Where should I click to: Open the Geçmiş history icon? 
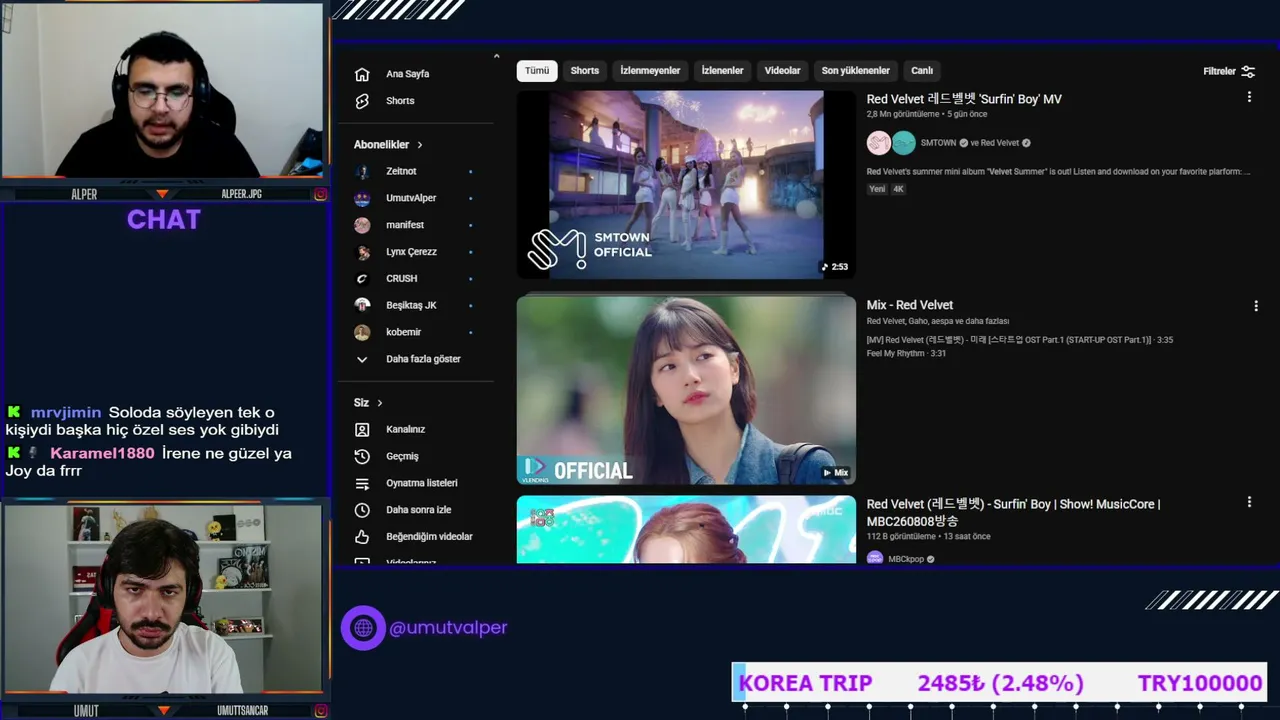pyautogui.click(x=362, y=457)
